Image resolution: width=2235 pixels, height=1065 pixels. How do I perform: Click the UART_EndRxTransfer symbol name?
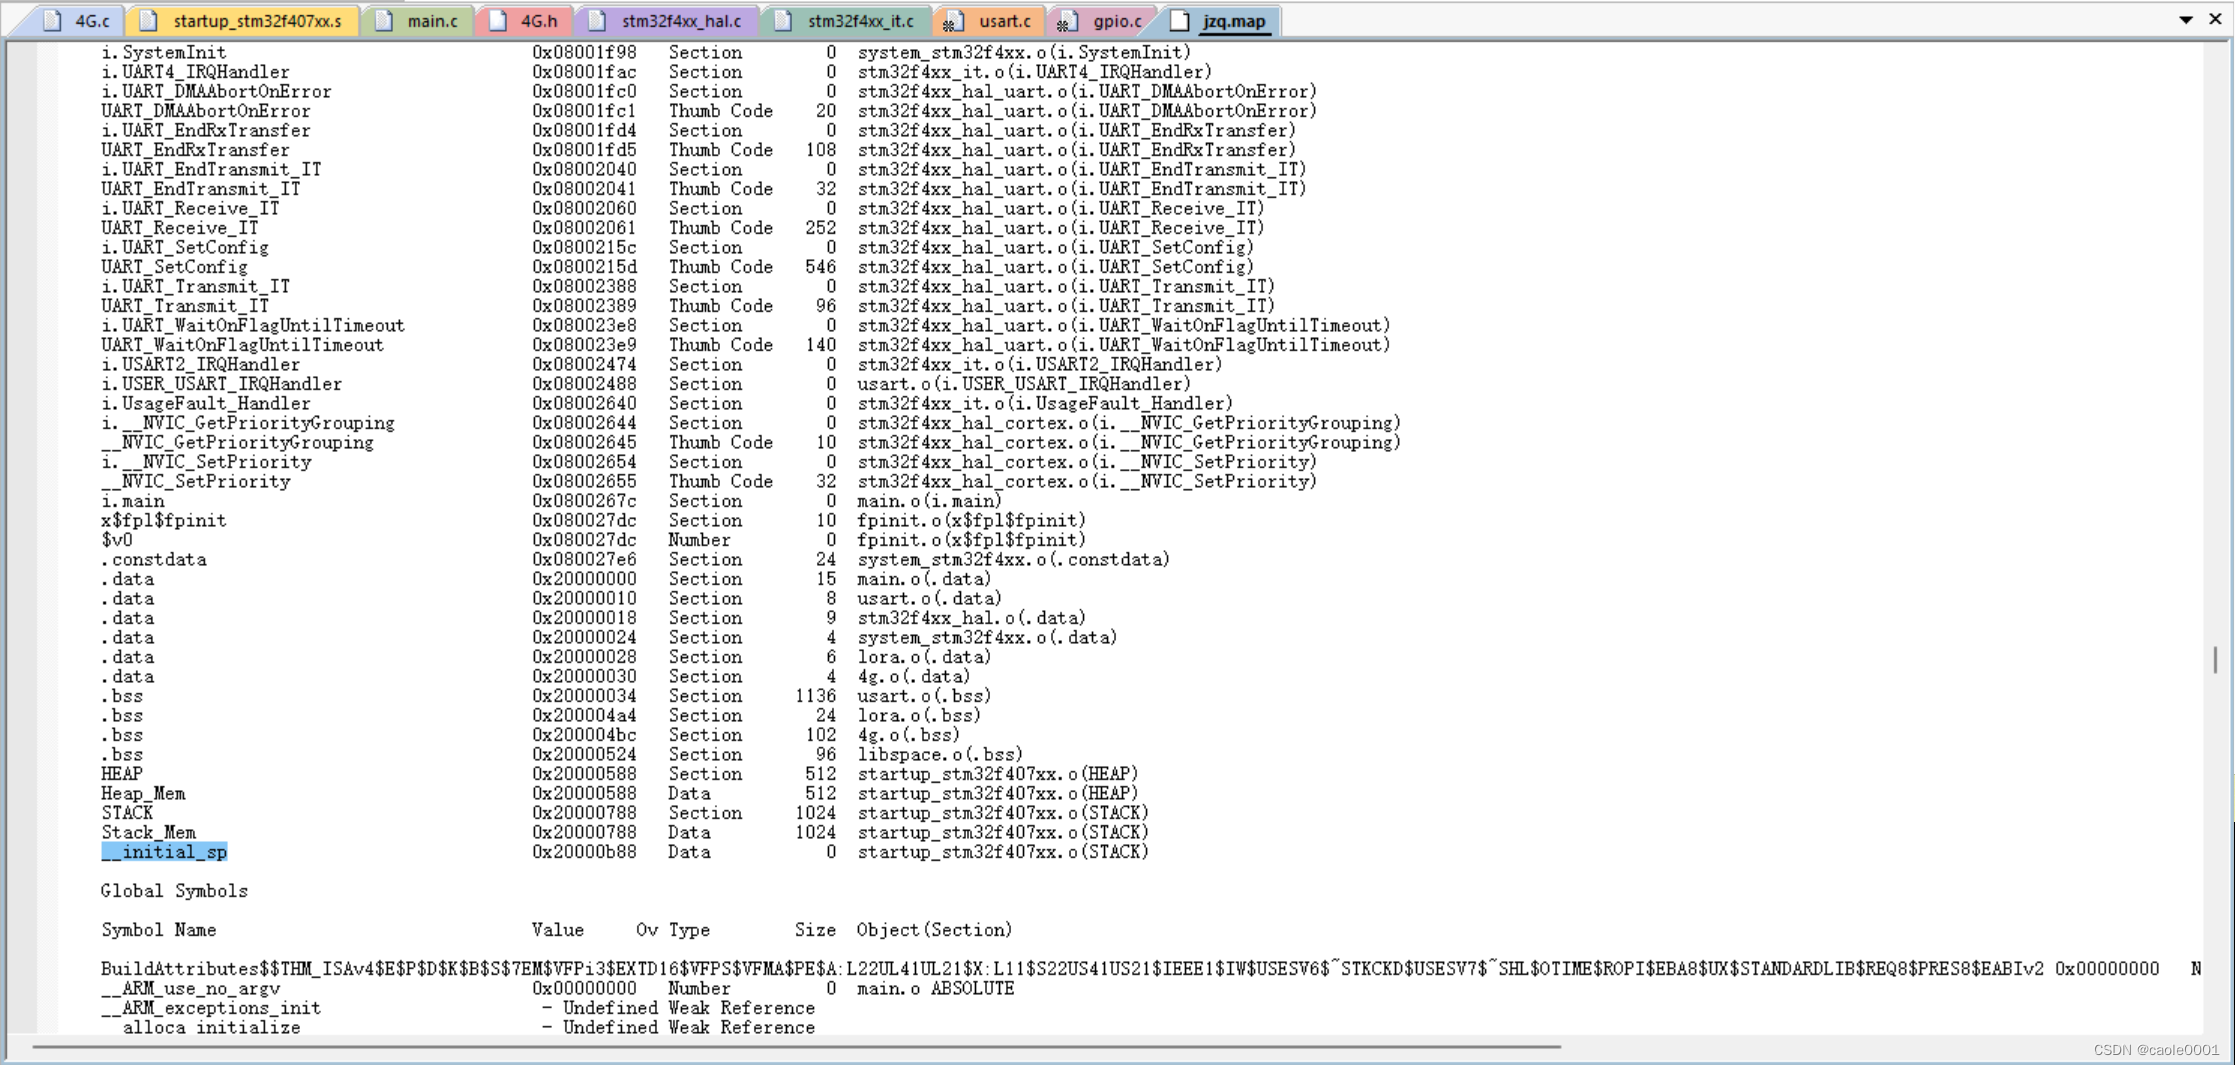pyautogui.click(x=195, y=150)
